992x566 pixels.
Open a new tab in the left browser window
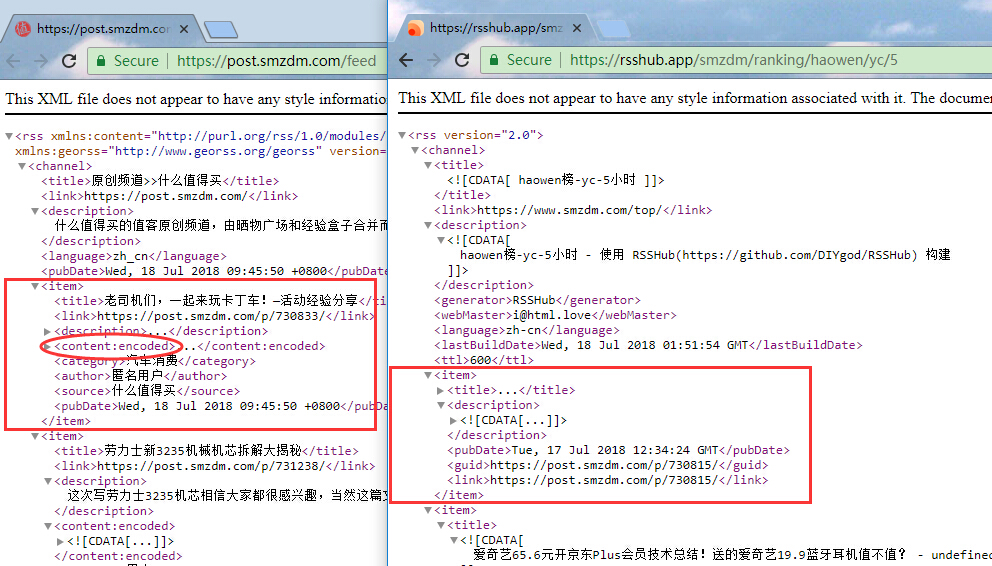[221, 29]
